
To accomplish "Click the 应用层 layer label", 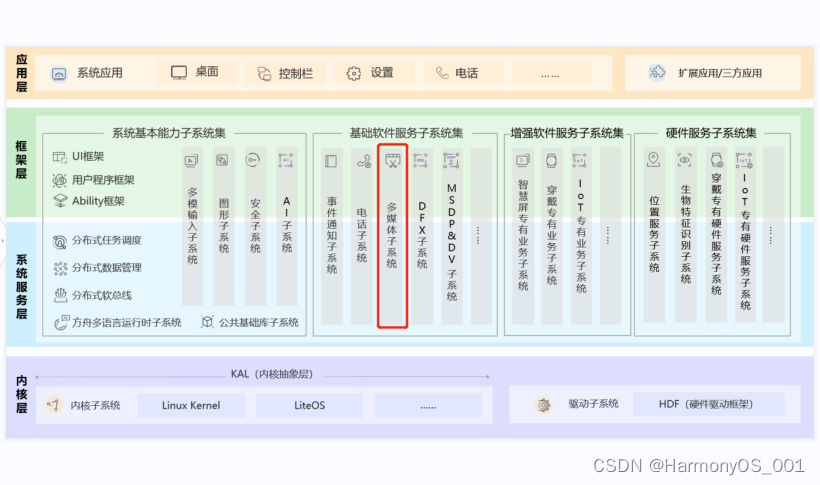I will tap(21, 73).
